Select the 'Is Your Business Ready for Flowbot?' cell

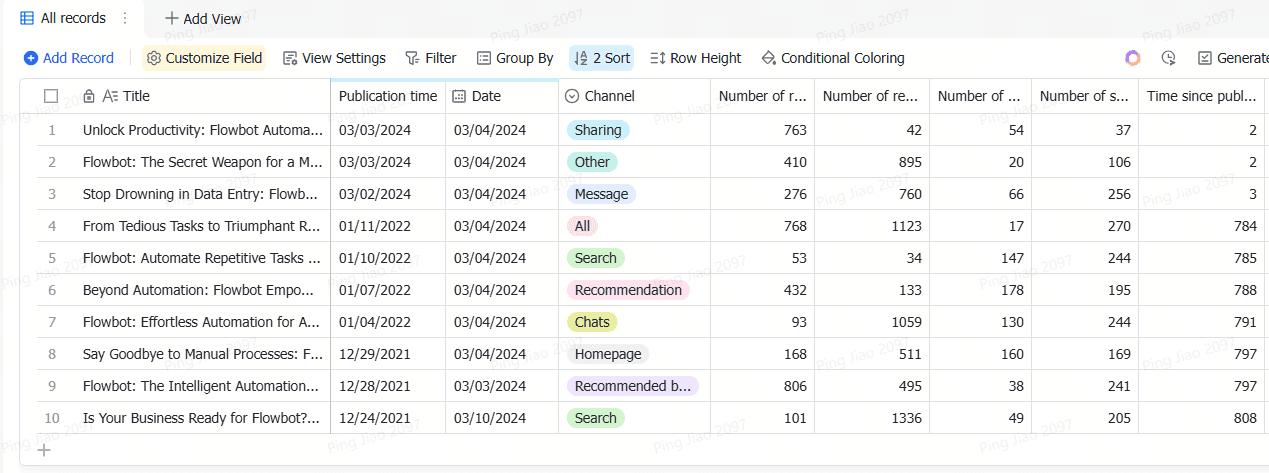(x=203, y=418)
